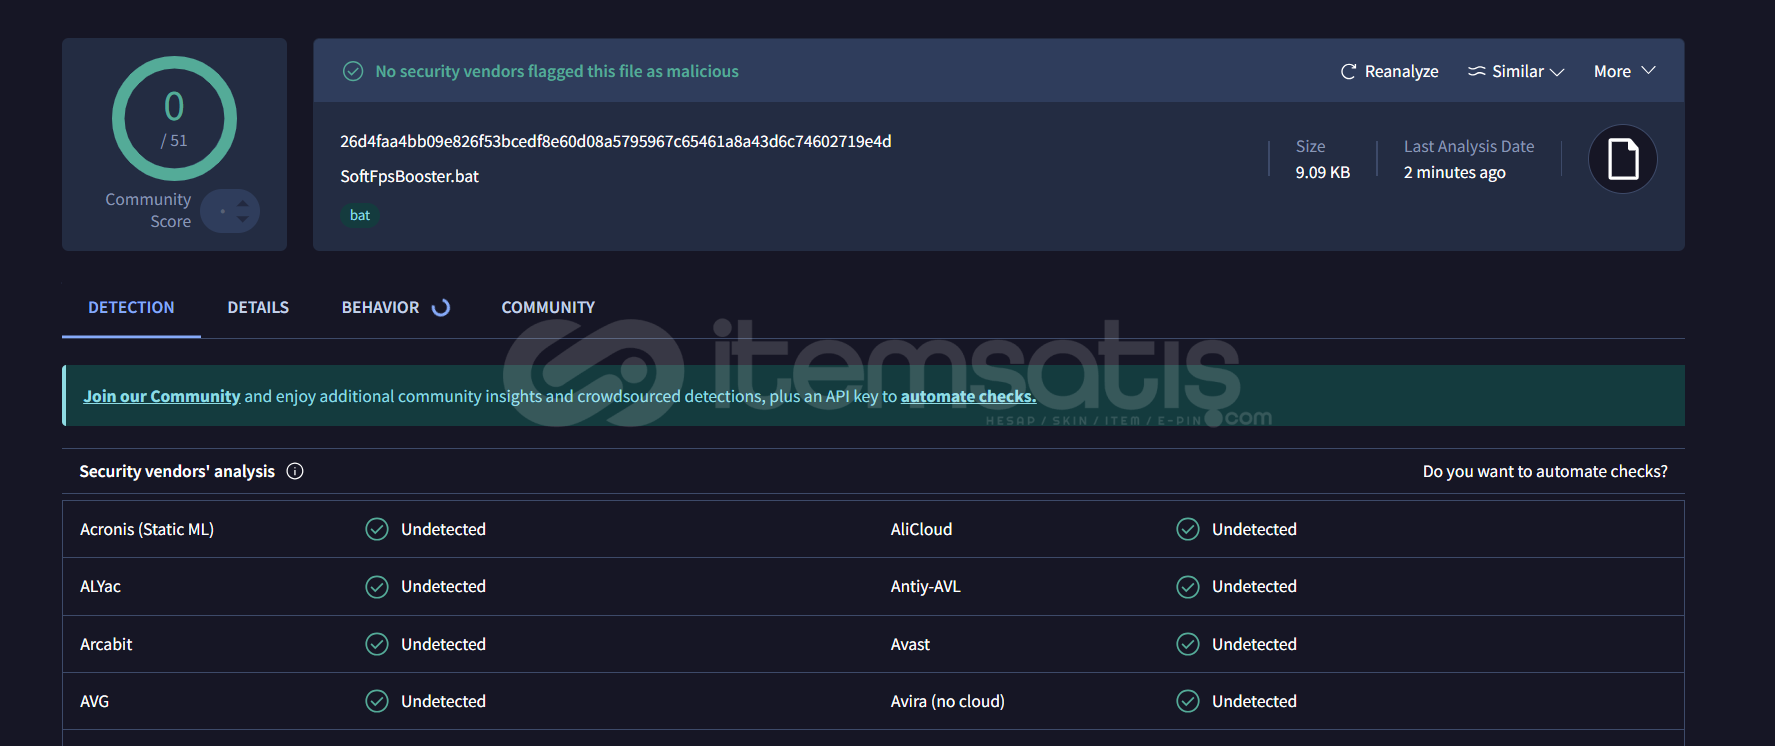Click the Undetected label for Avast
The width and height of the screenshot is (1775, 746).
1254,644
